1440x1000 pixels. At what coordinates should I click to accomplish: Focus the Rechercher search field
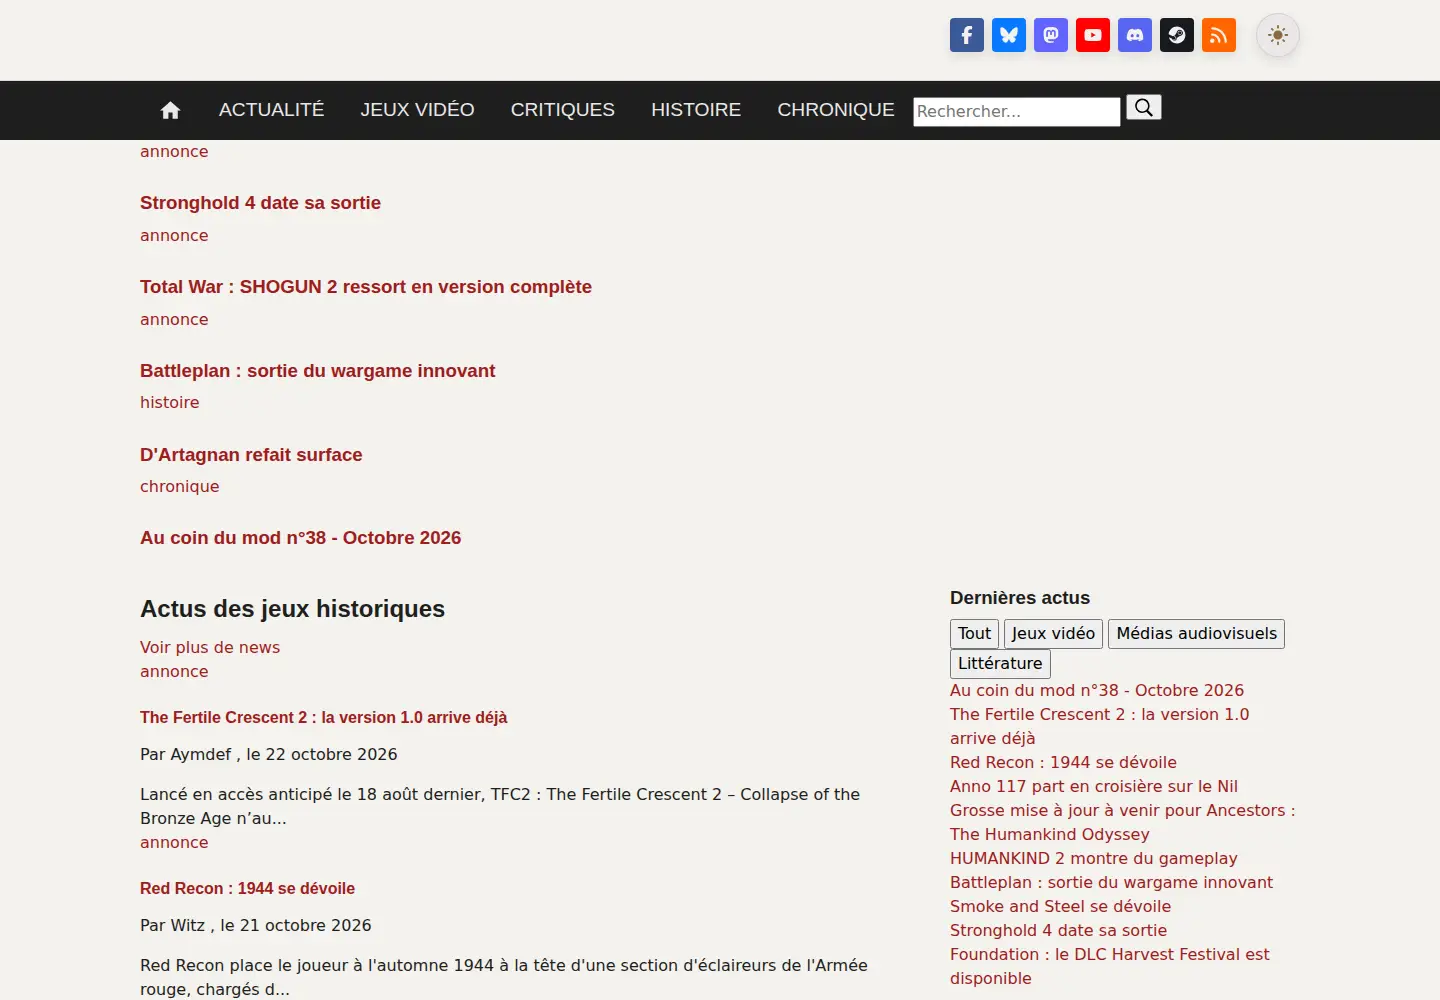point(1016,111)
